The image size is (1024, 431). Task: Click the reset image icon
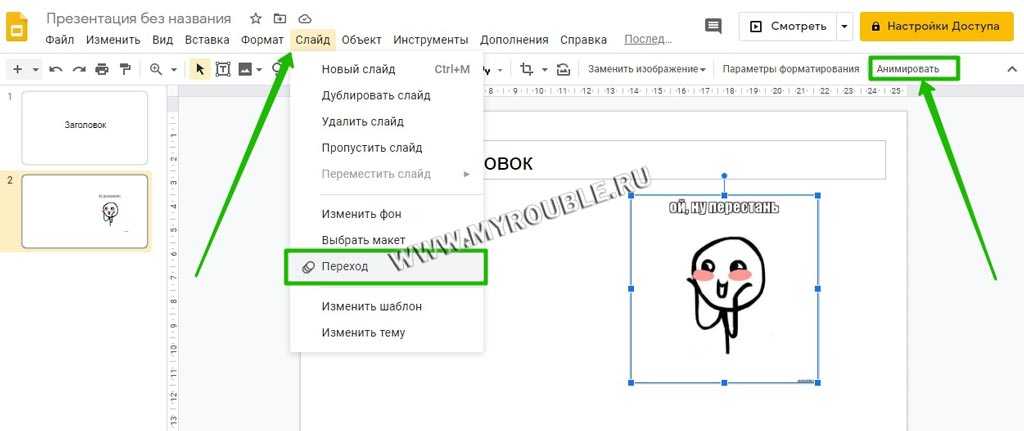564,69
